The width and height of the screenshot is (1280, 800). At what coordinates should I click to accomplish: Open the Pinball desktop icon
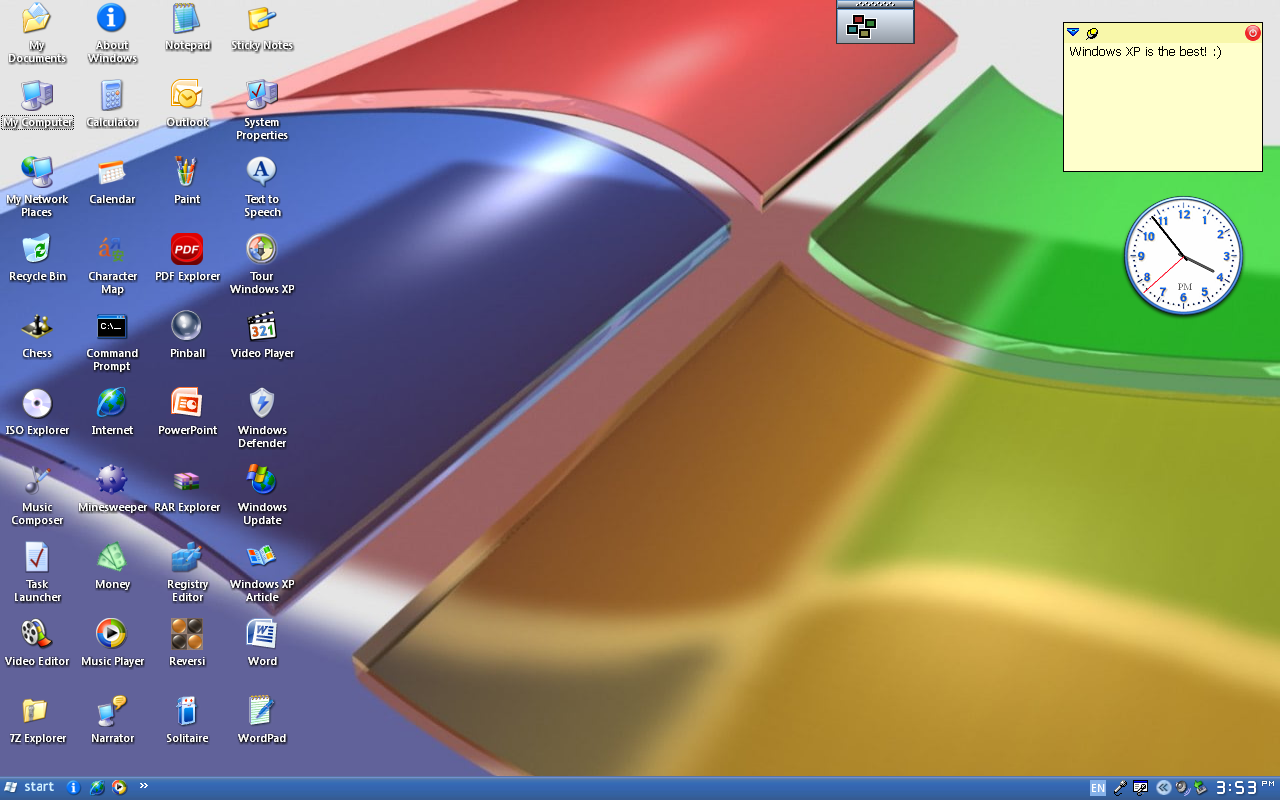click(187, 334)
